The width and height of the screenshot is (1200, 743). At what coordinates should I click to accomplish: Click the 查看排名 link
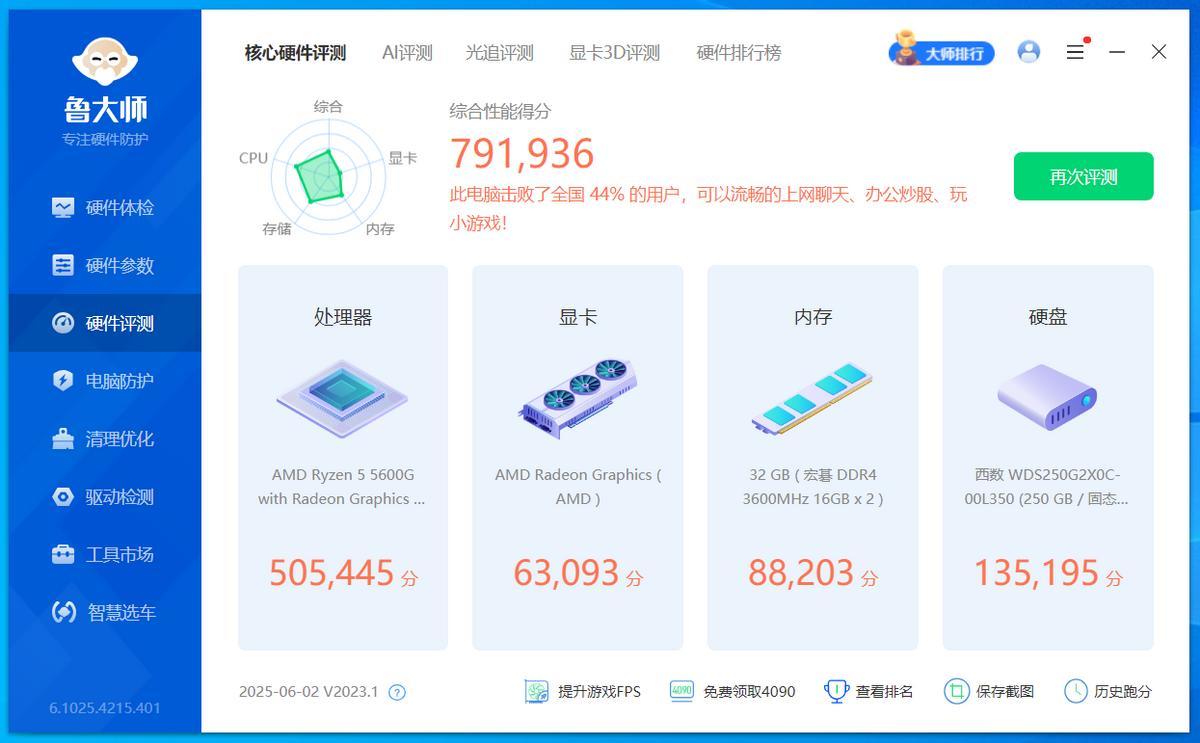[x=869, y=691]
